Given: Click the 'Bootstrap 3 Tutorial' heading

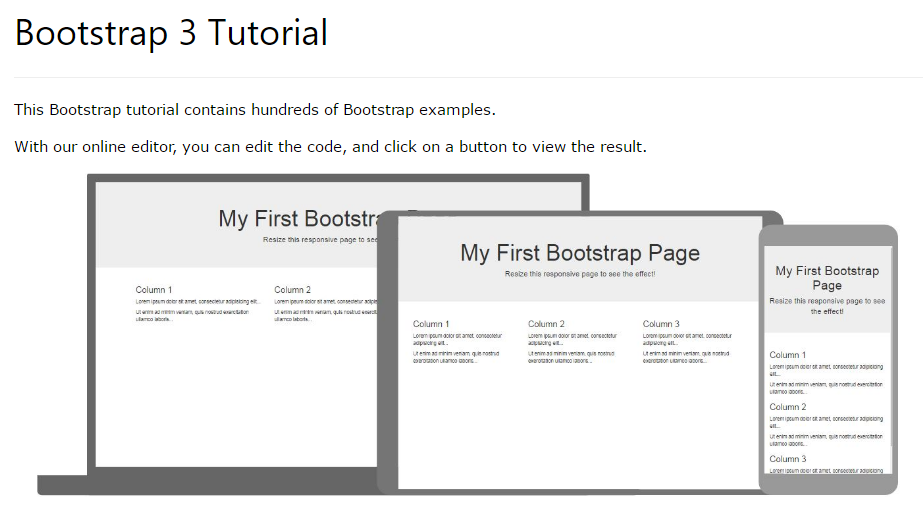Looking at the screenshot, I should (x=171, y=33).
